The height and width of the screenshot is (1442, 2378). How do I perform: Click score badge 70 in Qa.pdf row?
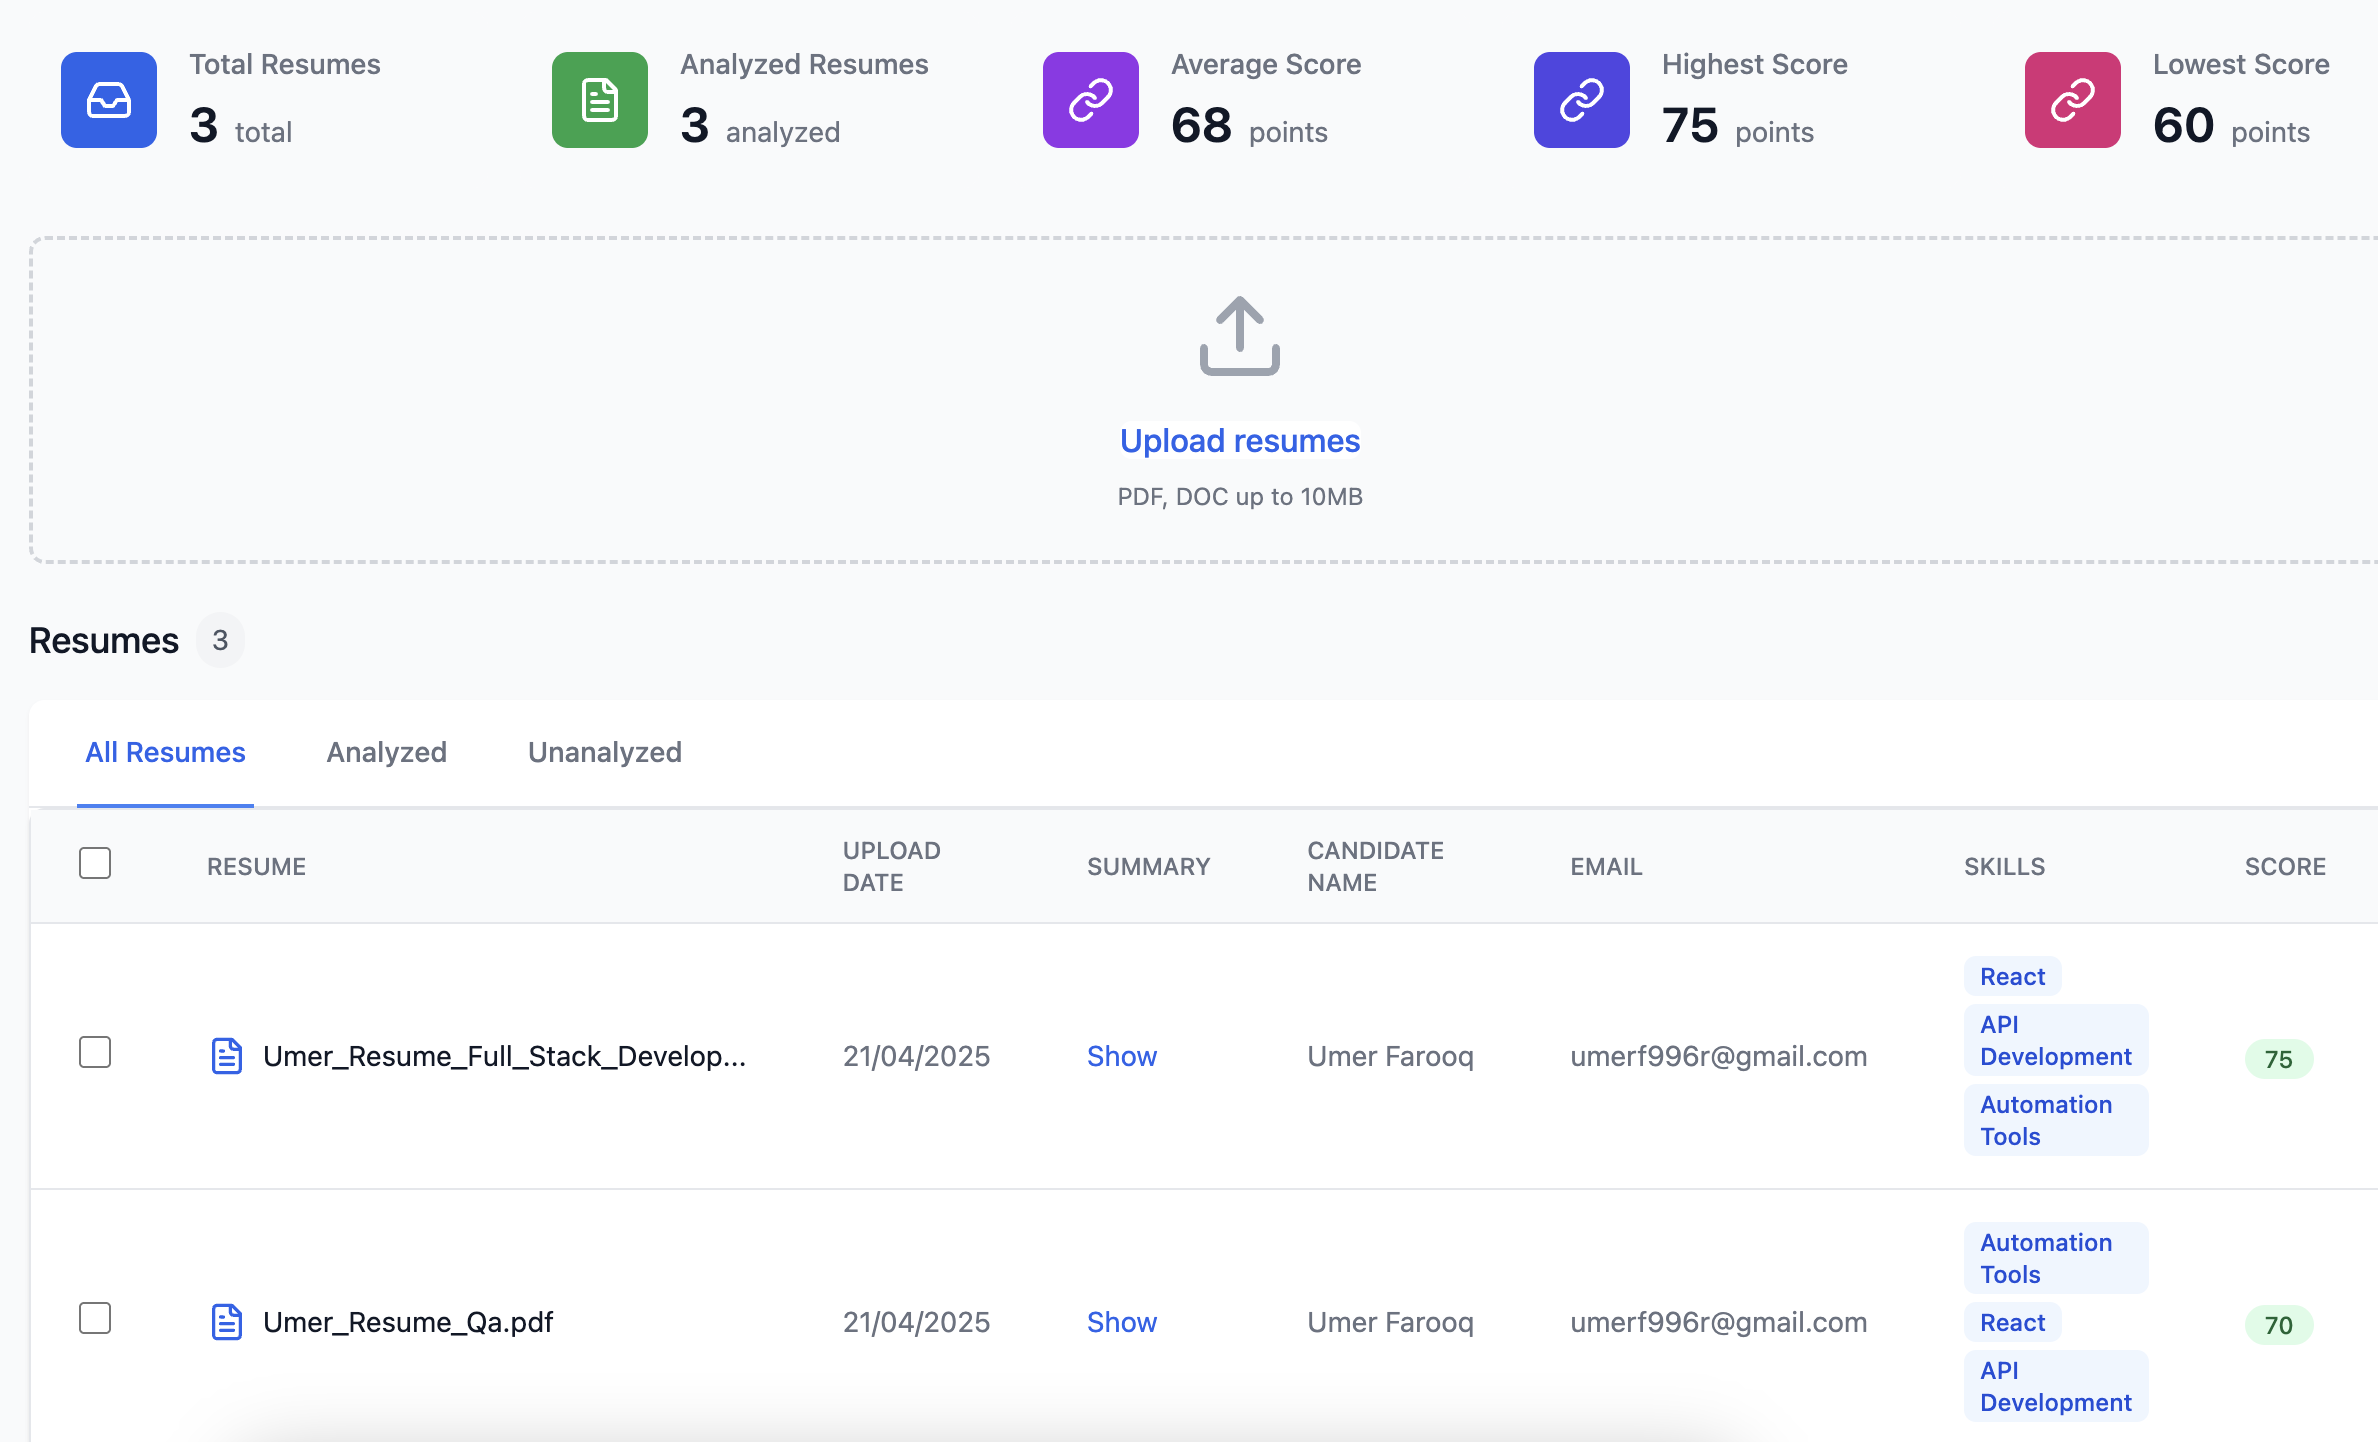coord(2279,1325)
